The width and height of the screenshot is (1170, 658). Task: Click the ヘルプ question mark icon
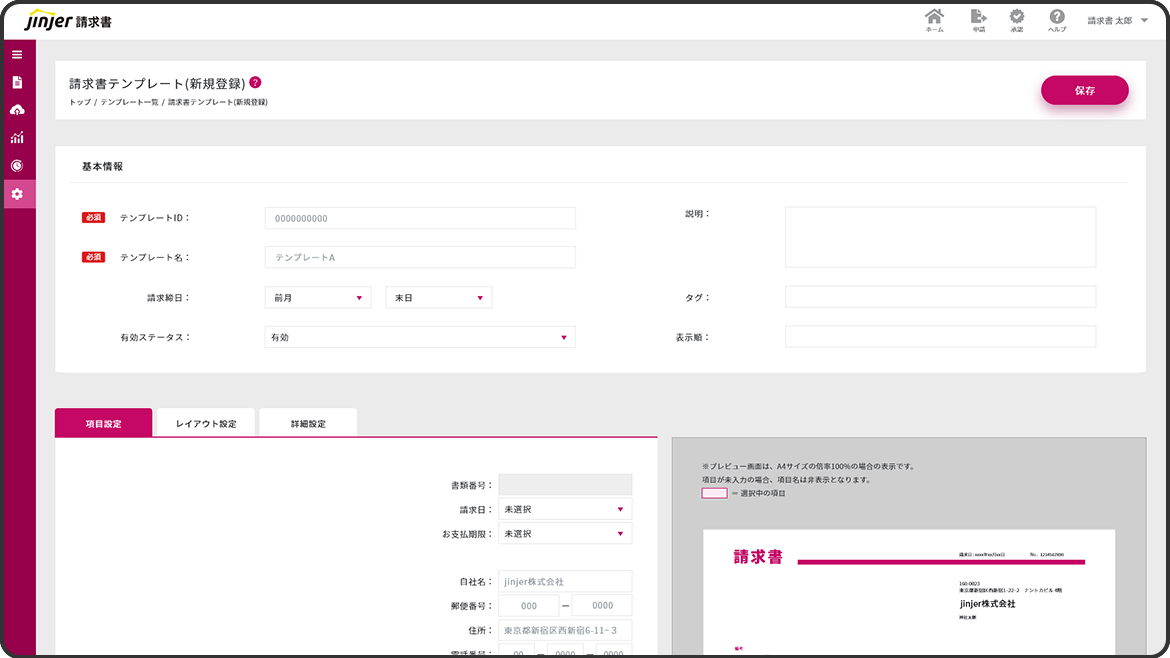[1056, 18]
